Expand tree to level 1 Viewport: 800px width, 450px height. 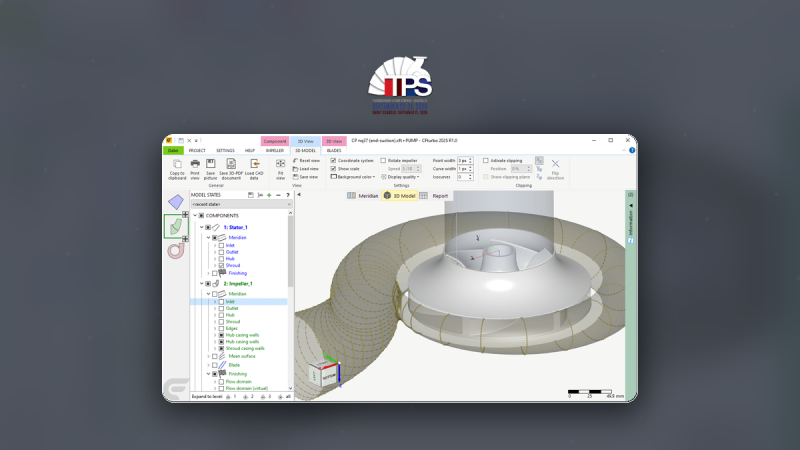pyautogui.click(x=231, y=396)
